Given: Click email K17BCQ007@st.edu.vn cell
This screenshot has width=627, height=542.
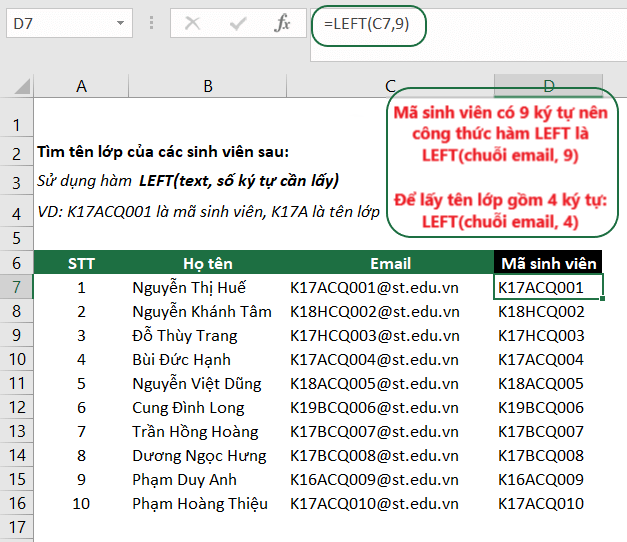Looking at the screenshot, I should (390, 431).
